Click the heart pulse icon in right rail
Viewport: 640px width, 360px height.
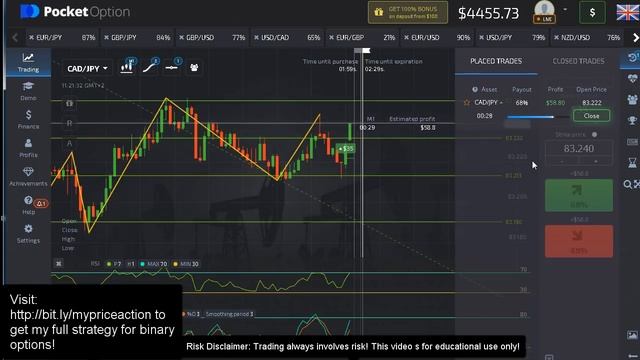(632, 78)
